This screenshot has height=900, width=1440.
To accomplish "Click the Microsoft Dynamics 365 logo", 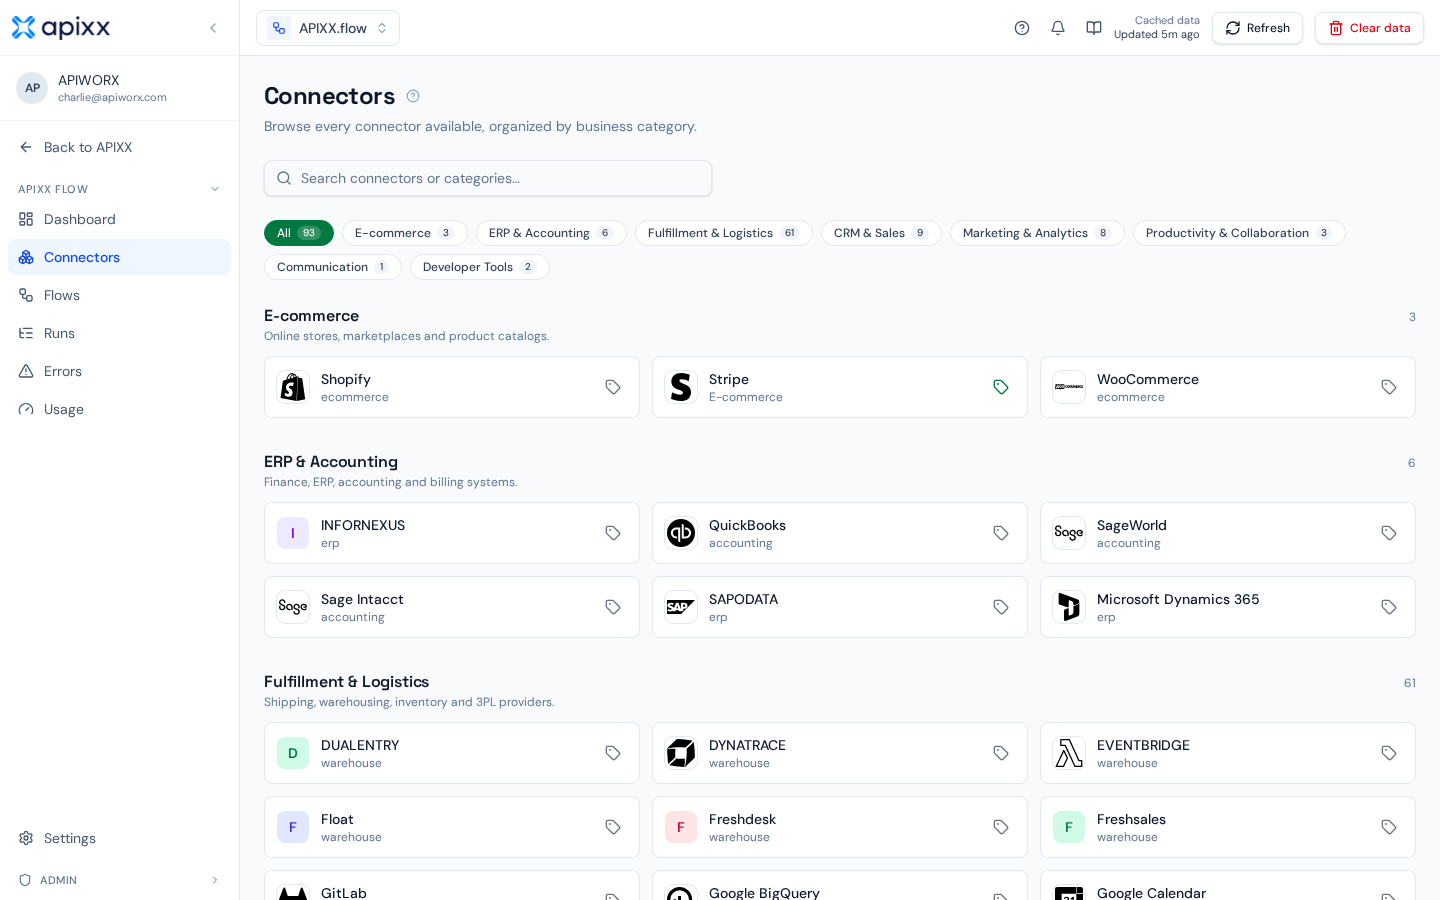I will click(x=1069, y=607).
